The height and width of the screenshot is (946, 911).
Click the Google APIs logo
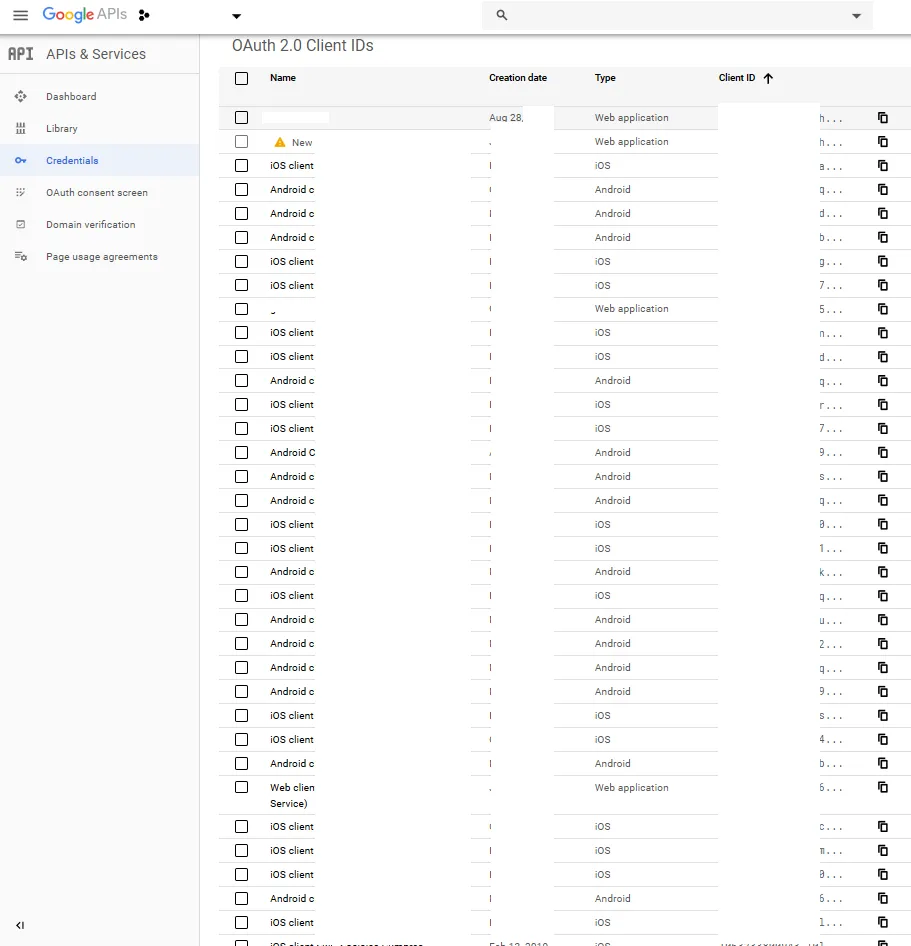click(x=84, y=14)
